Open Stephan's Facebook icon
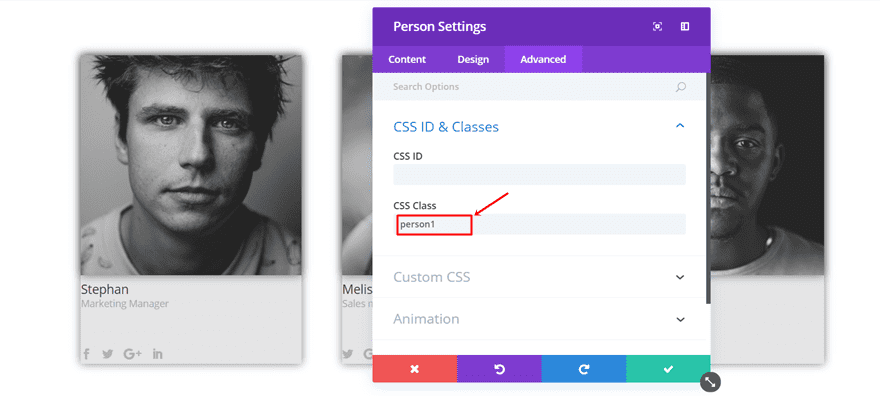Viewport: 880px width, 396px height. pyautogui.click(x=86, y=354)
